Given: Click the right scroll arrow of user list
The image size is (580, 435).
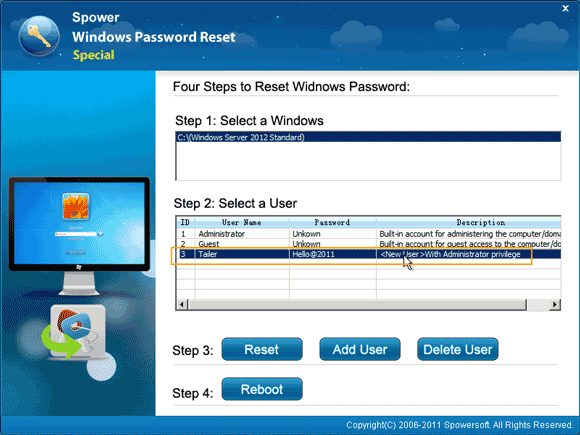Looking at the screenshot, I should pos(554,304).
